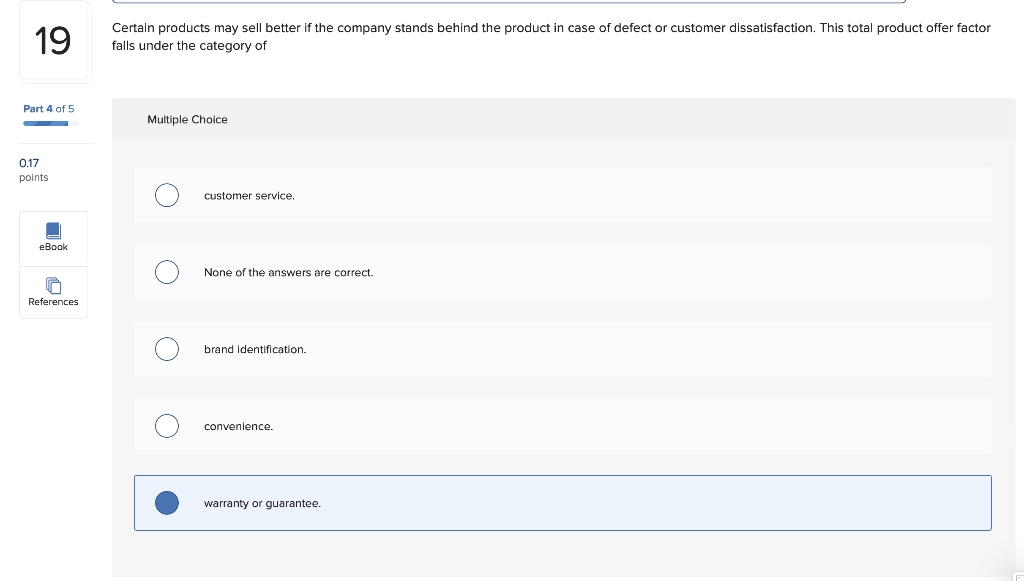This screenshot has width=1024, height=581.
Task: Click the blue filled radio button for warranty answer
Action: [x=166, y=503]
